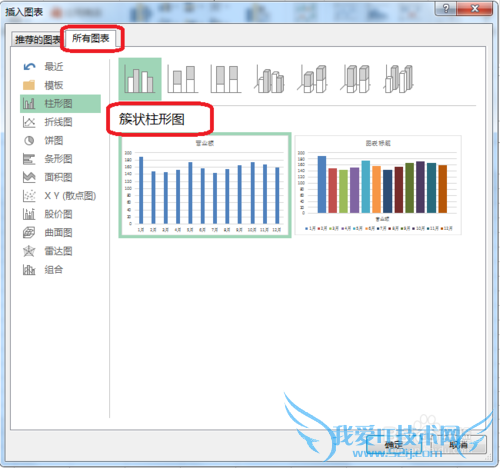Image resolution: width=500 pixels, height=468 pixels.
Task: Select the 条形图 bar chart category
Action: [60, 159]
